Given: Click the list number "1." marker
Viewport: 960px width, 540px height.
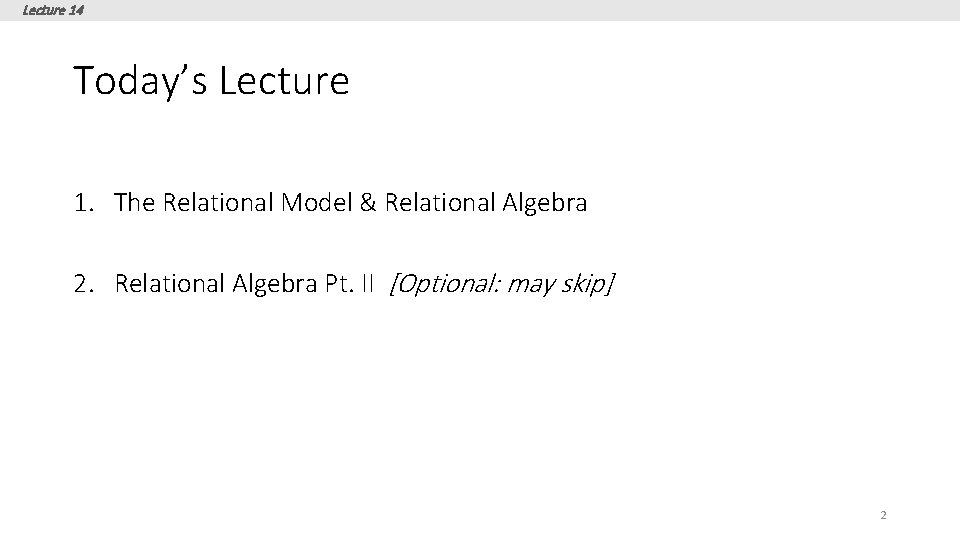Looking at the screenshot, I should point(83,203).
